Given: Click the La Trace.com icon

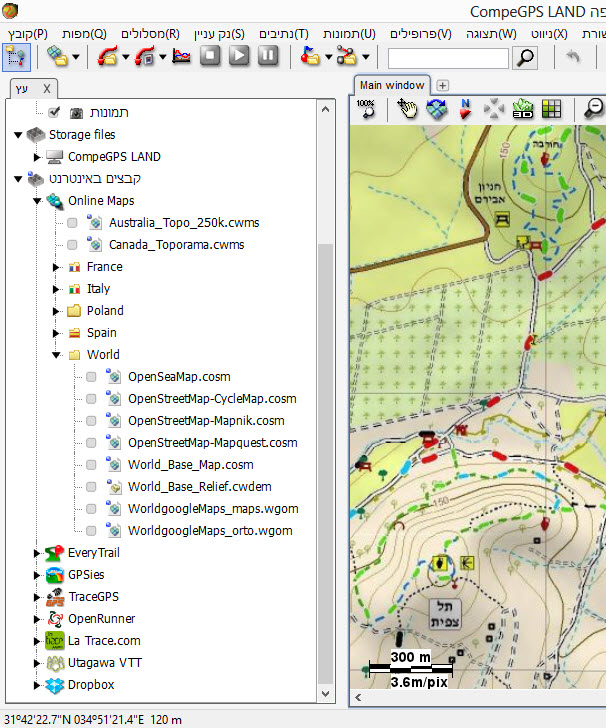Looking at the screenshot, I should 54,641.
